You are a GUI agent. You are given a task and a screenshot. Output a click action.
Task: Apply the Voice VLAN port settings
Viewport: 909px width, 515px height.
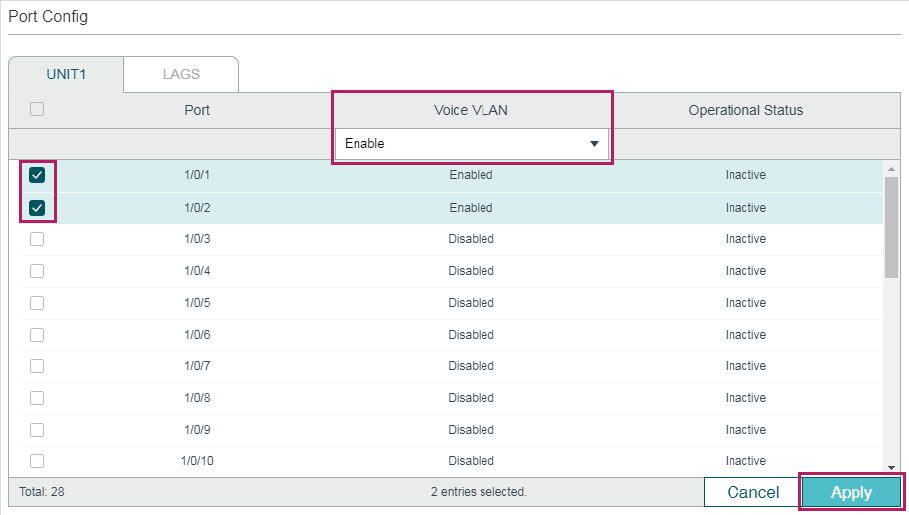coord(851,492)
